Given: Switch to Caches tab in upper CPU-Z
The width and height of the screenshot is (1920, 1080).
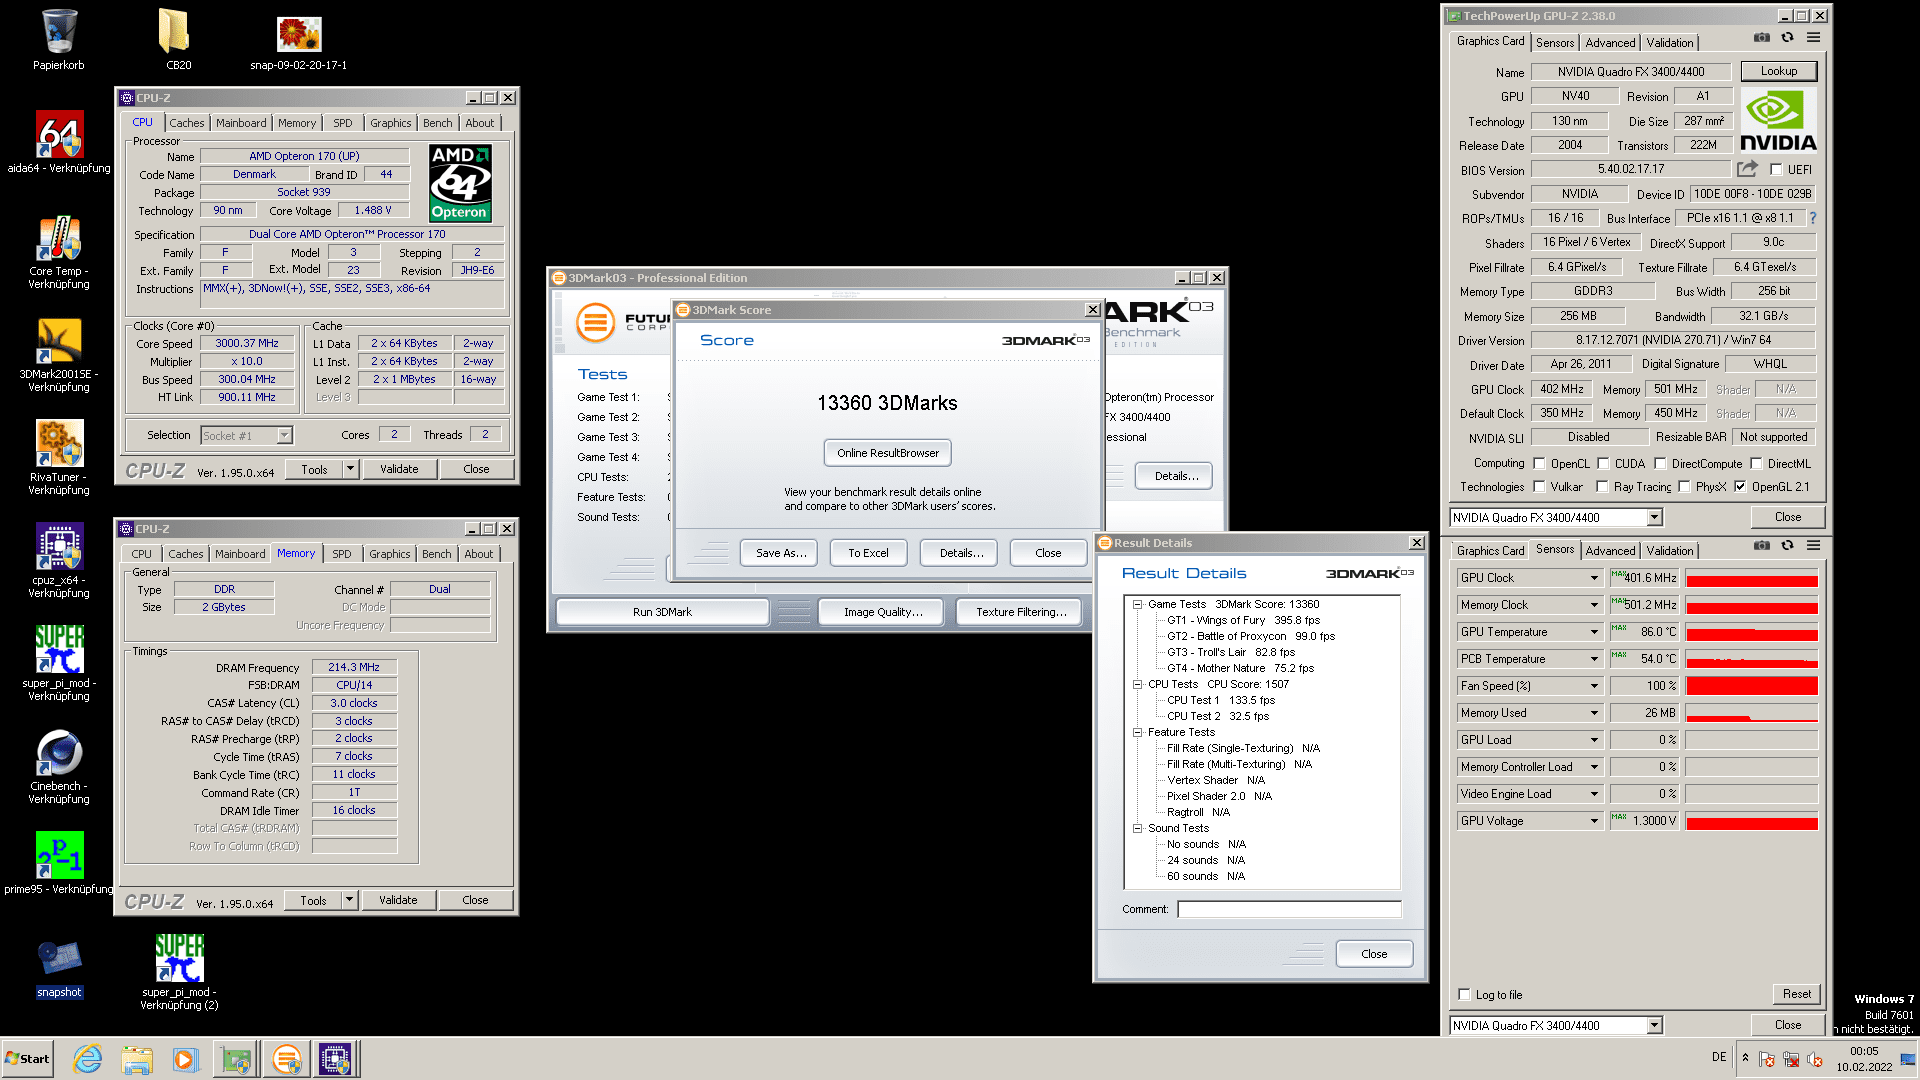Looking at the screenshot, I should pyautogui.click(x=186, y=123).
